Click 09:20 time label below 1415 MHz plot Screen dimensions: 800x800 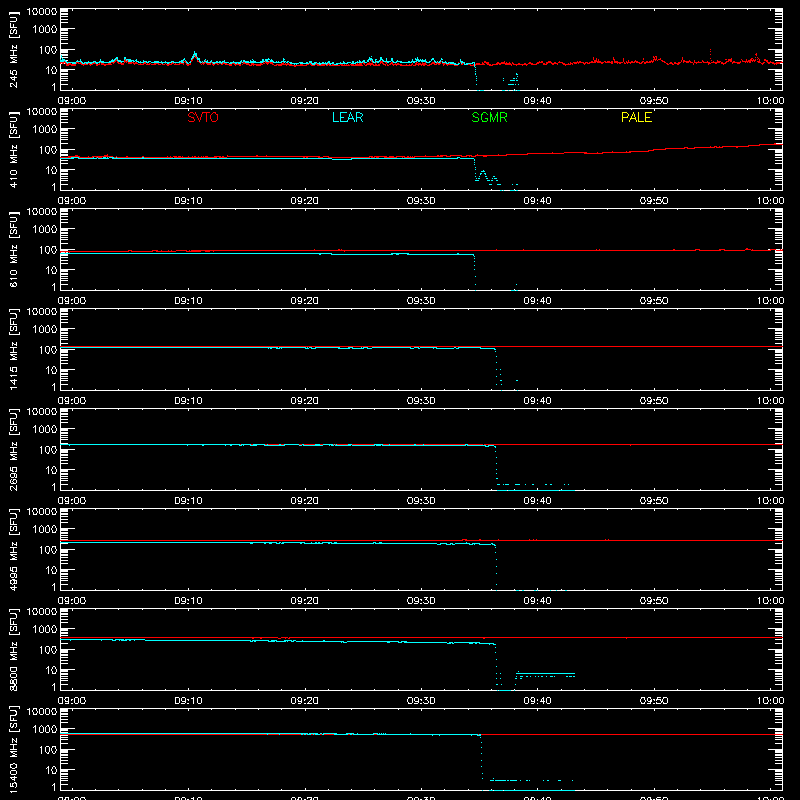(305, 401)
